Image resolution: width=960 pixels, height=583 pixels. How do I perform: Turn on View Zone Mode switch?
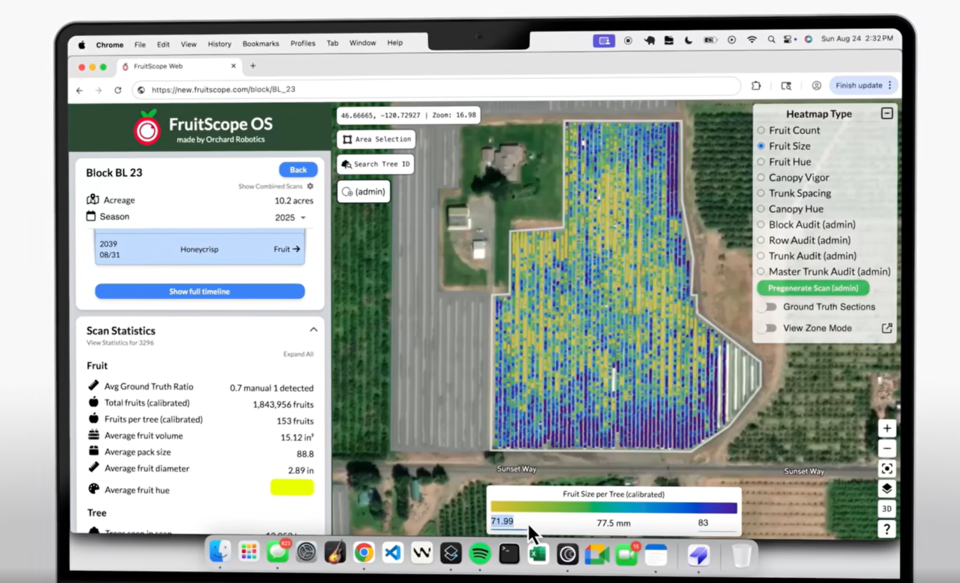[x=768, y=328]
